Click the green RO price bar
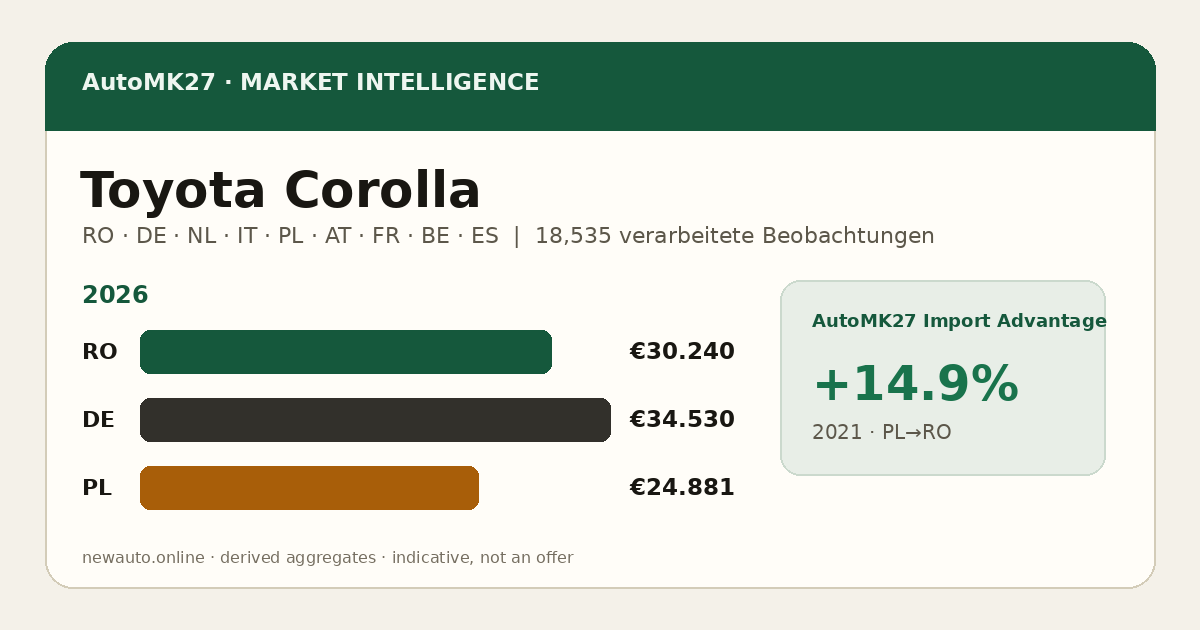1200x630 pixels. 346,352
